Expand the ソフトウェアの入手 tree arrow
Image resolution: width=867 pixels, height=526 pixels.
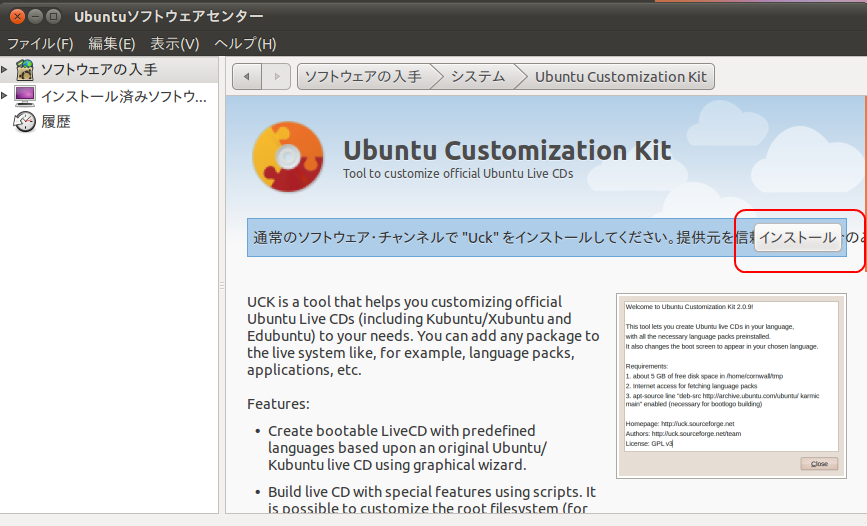(4, 69)
